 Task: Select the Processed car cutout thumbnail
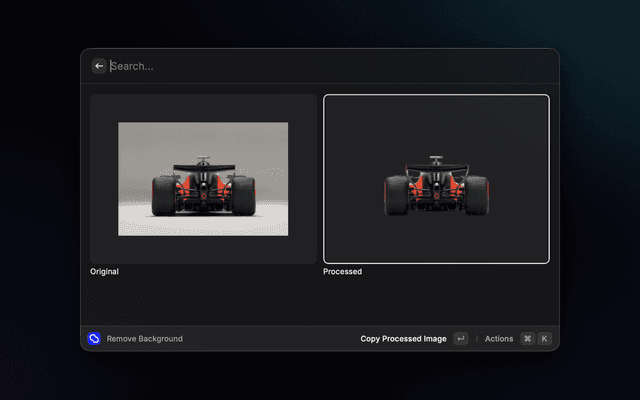click(436, 179)
